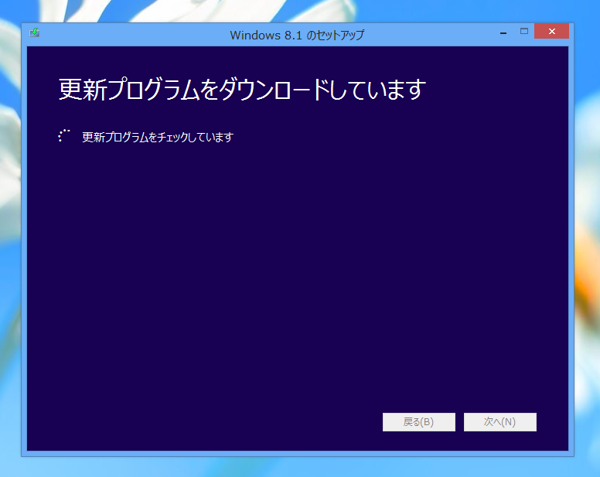Click the window title Windows 8.1 のセットアップ
The height and width of the screenshot is (477, 600).
pyautogui.click(x=297, y=35)
